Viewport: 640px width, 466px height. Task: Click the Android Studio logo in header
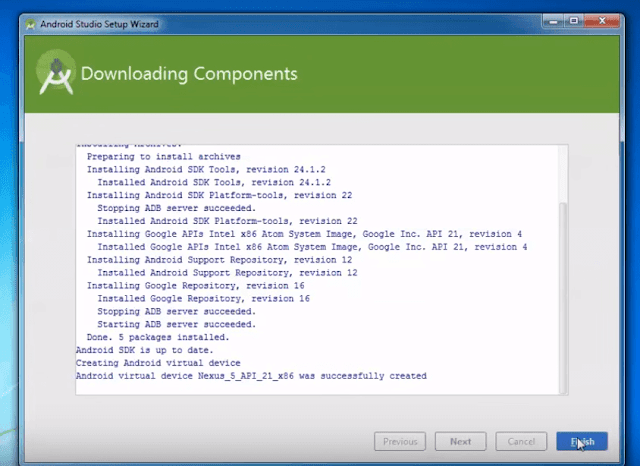pyautogui.click(x=56, y=73)
